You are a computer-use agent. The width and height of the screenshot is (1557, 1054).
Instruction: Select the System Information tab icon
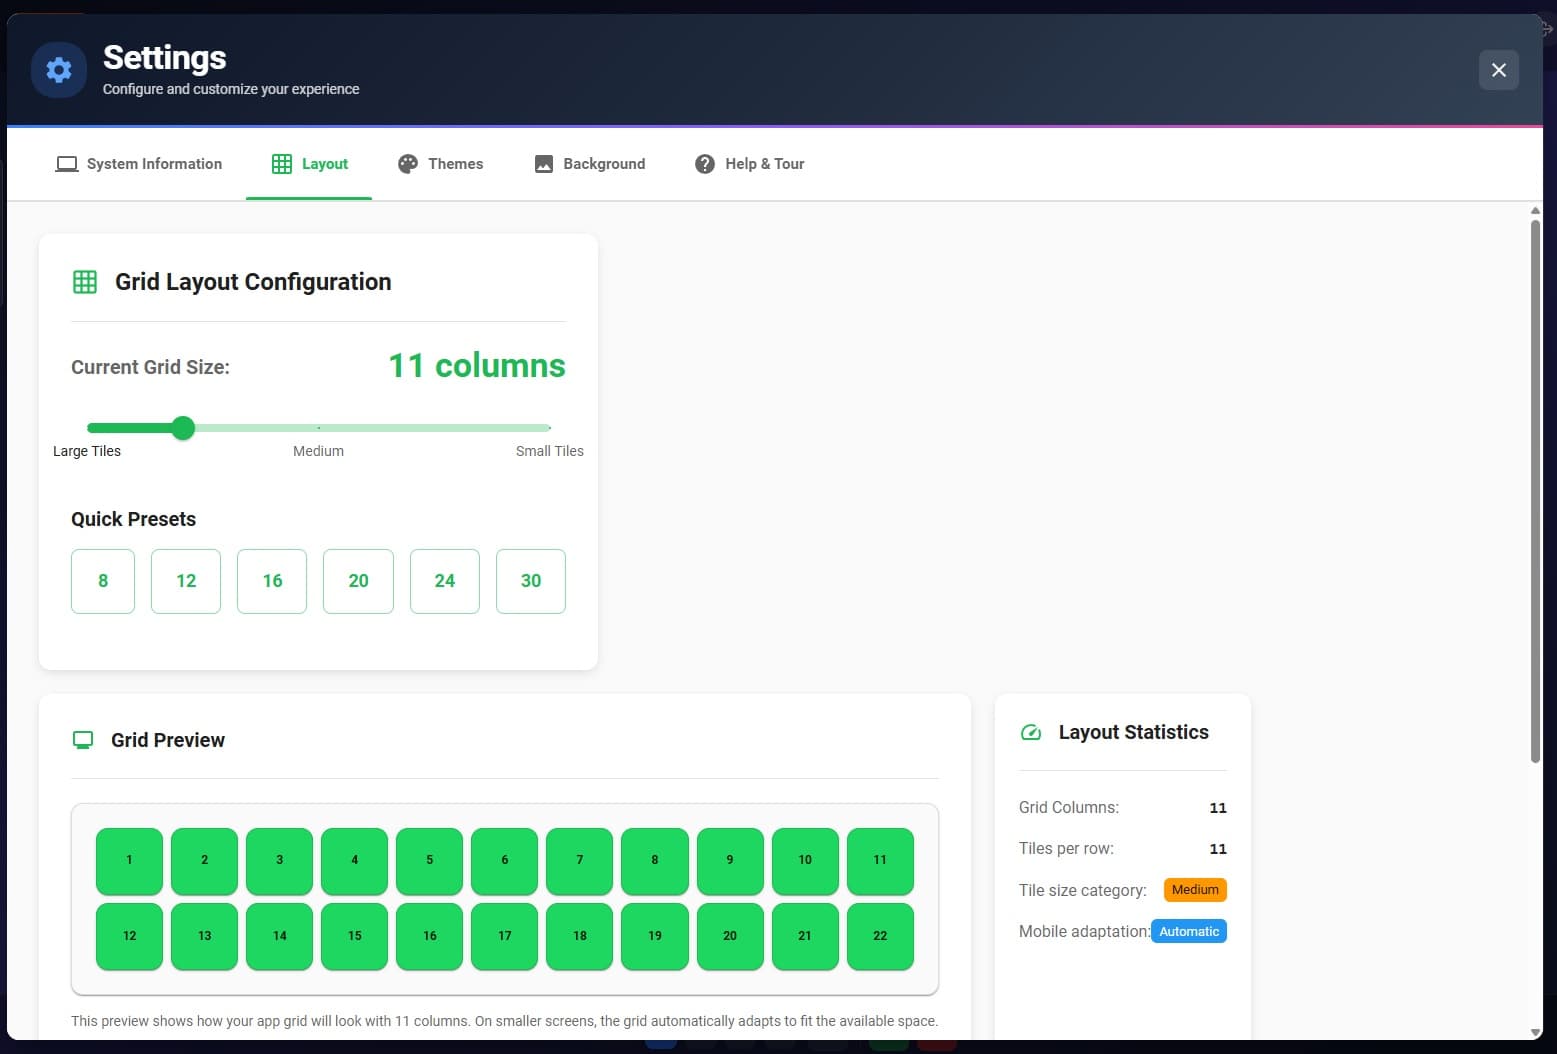click(66, 163)
